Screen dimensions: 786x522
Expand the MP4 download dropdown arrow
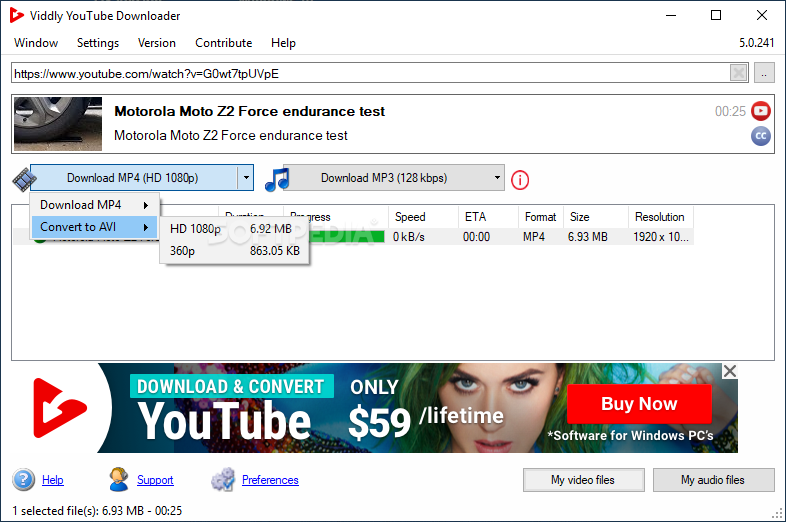tap(246, 178)
